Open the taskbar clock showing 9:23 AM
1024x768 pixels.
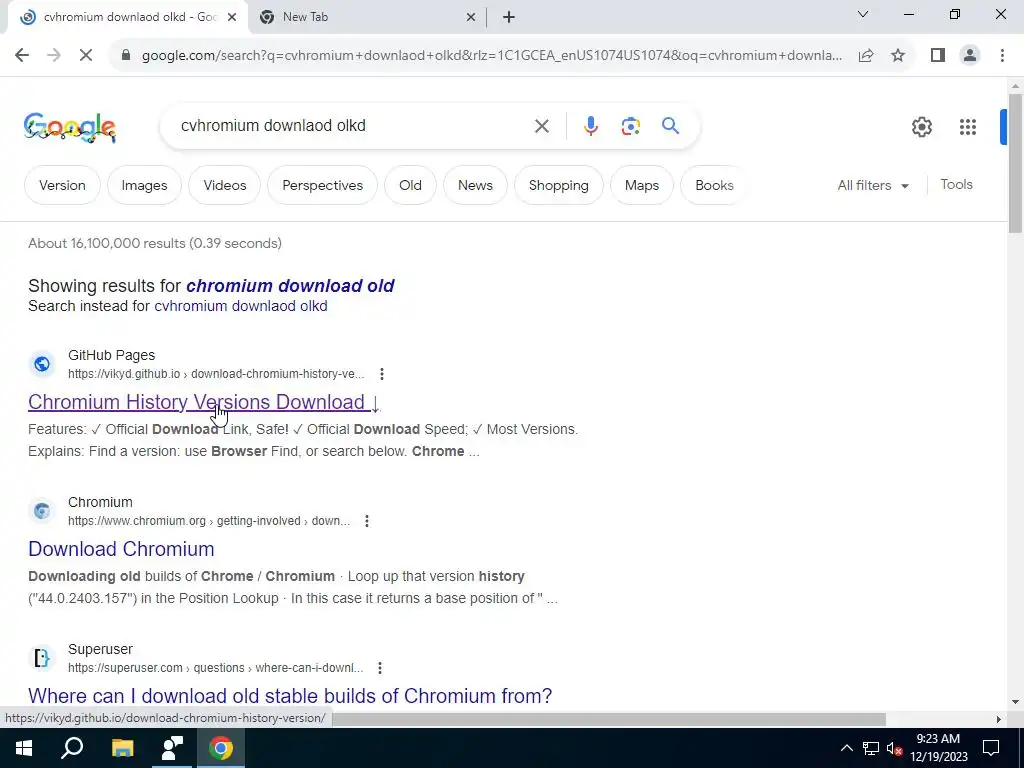938,748
